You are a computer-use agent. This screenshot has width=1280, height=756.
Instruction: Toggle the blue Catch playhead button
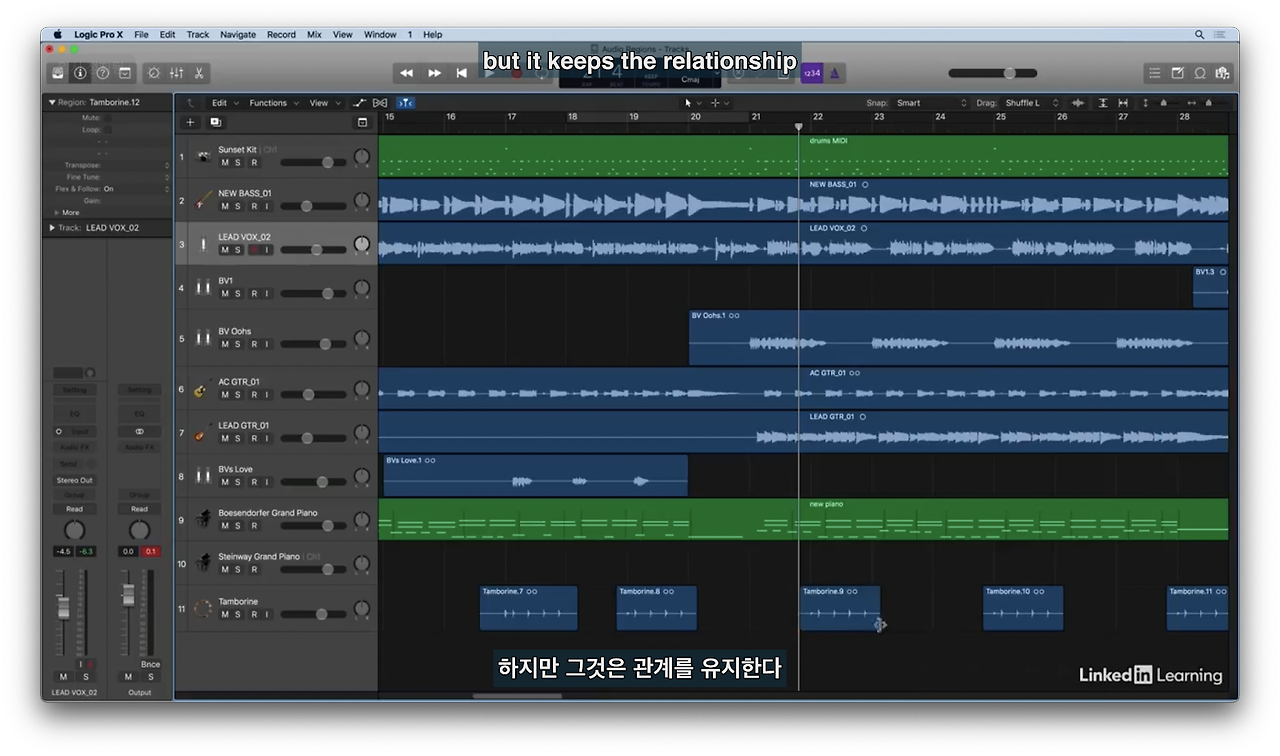coord(405,103)
